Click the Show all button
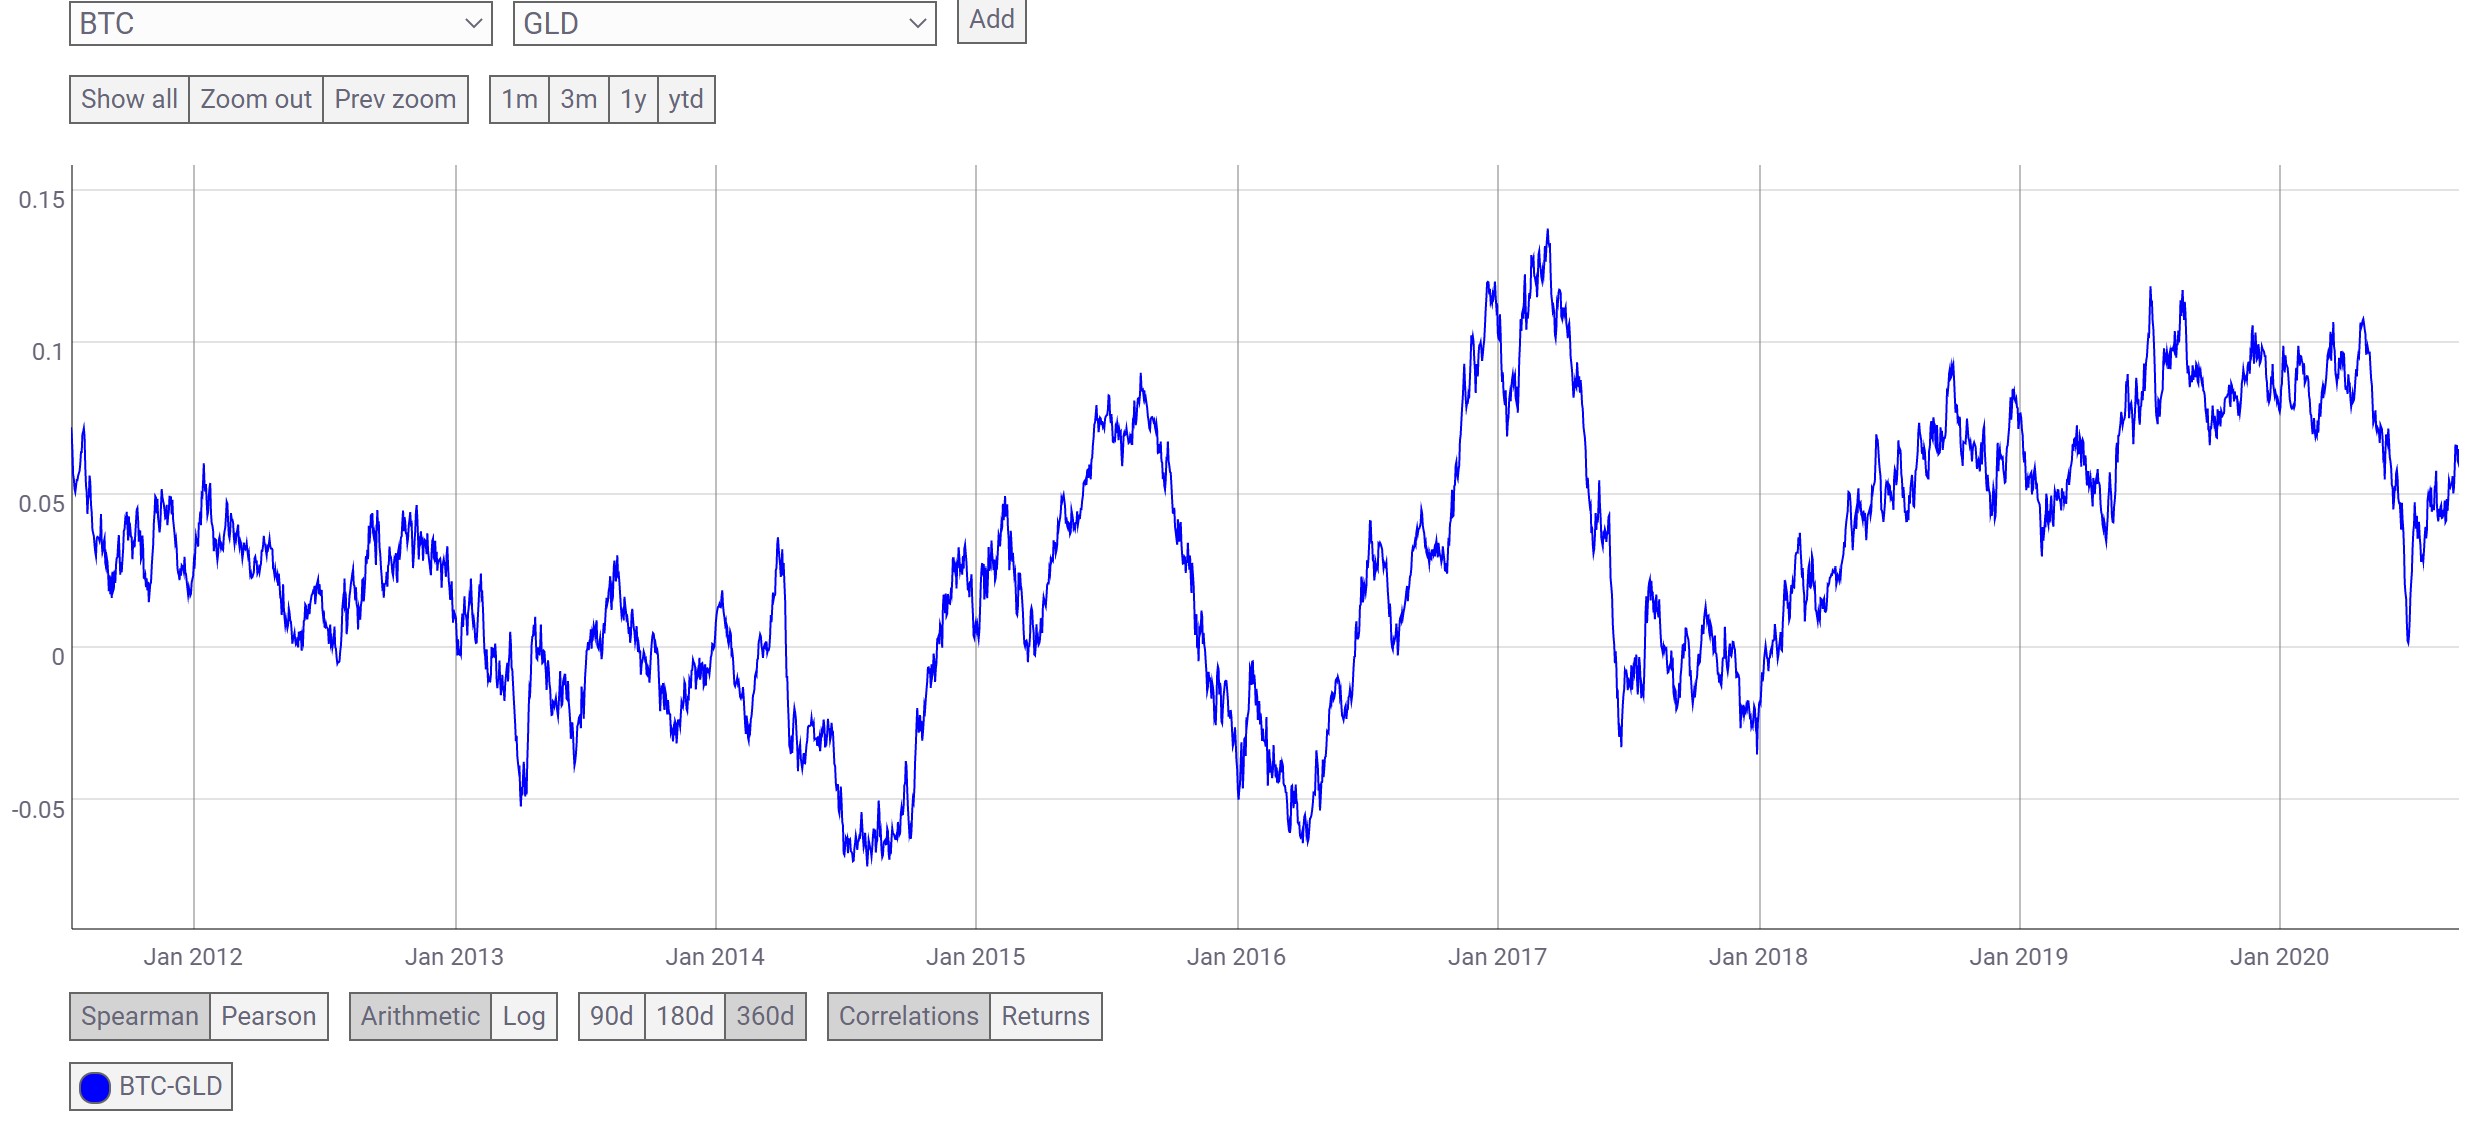The height and width of the screenshot is (1130, 2490). click(x=129, y=100)
